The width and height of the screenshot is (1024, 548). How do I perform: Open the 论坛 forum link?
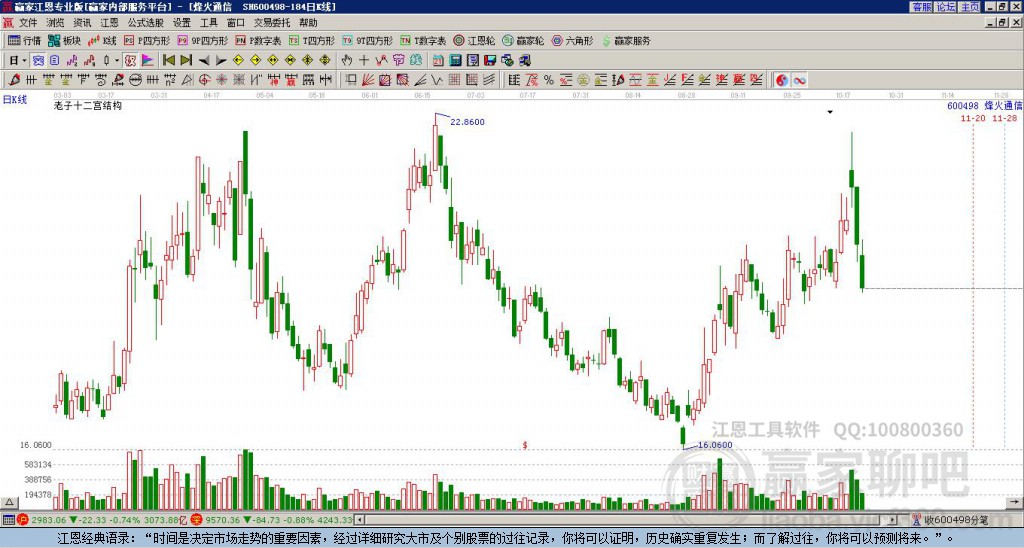click(x=946, y=7)
